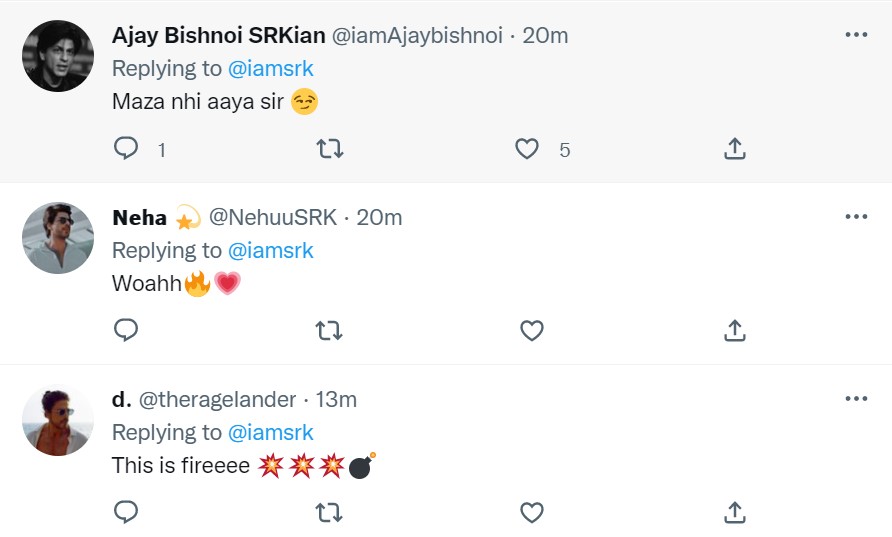Click @iamsrk mention in Ajay Bishnoi's reply
Image resolution: width=892 pixels, height=537 pixels.
click(x=271, y=68)
